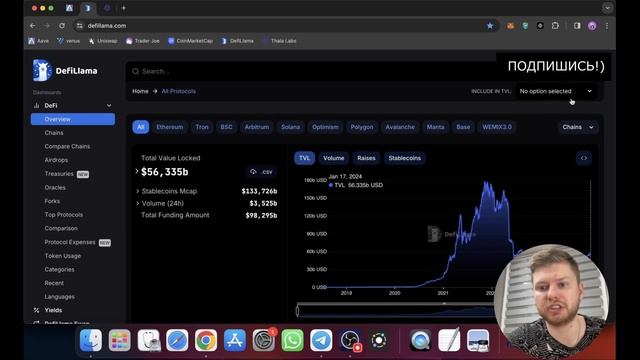Filter by BSC chain

click(227, 127)
